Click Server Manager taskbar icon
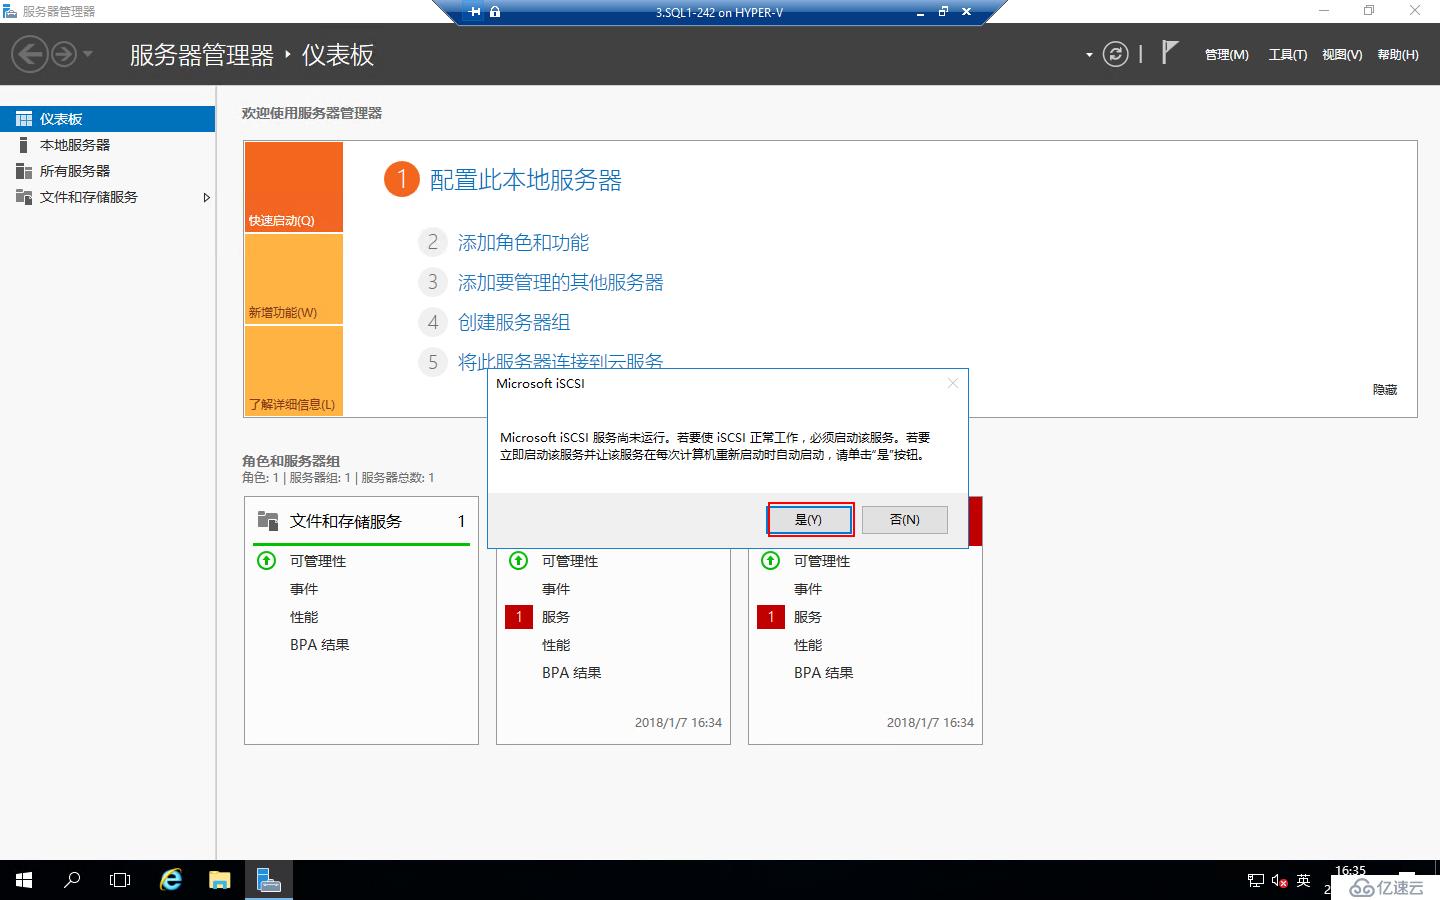This screenshot has height=900, width=1440. pos(268,880)
